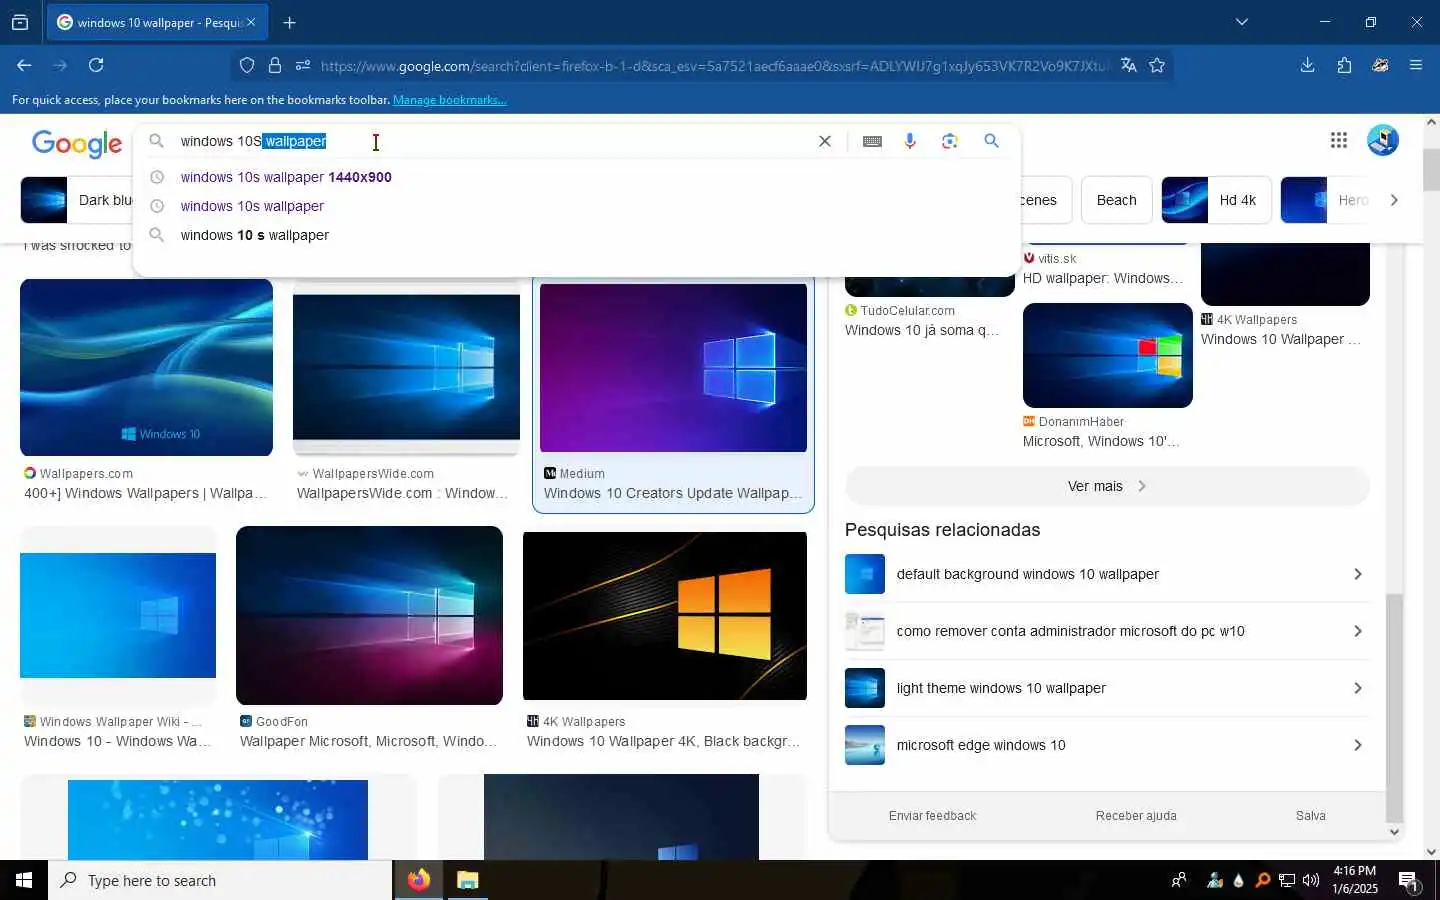This screenshot has width=1440, height=900.
Task: Click the side panel scrollbar thumb
Action: coord(1394,707)
